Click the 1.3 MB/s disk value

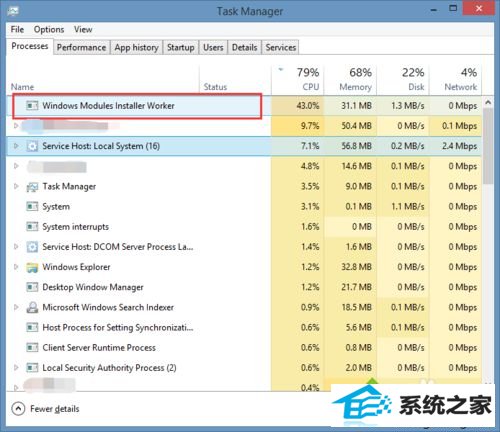click(x=408, y=106)
